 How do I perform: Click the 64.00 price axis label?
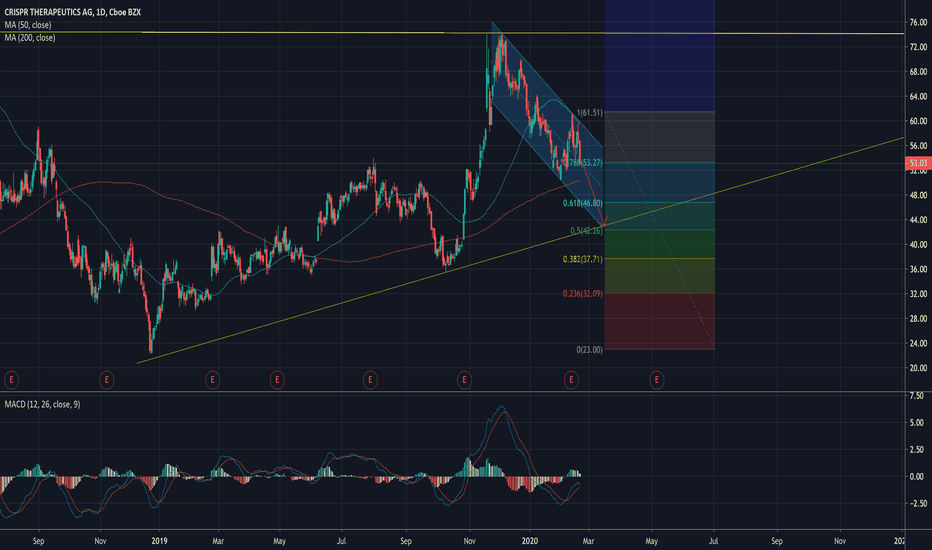918,96
